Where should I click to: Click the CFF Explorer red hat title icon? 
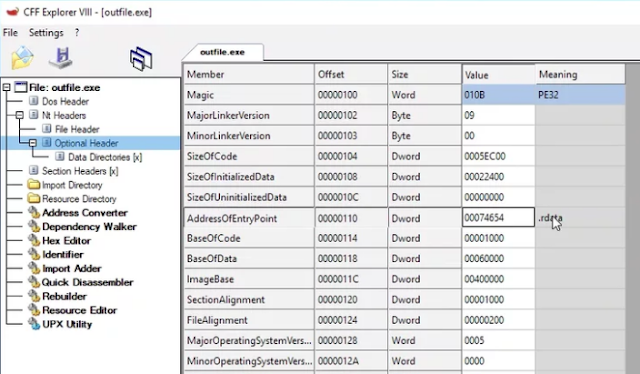pos(12,11)
